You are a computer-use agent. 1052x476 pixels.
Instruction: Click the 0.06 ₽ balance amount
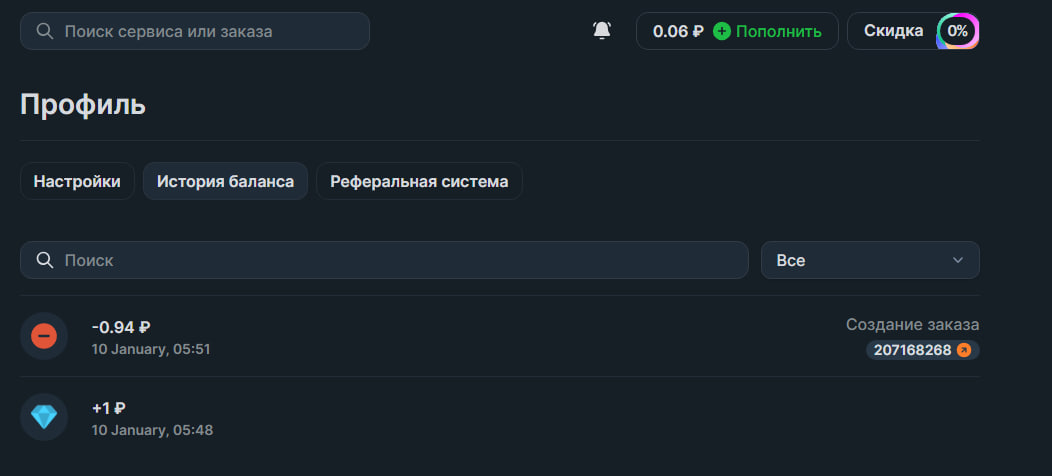(x=678, y=31)
